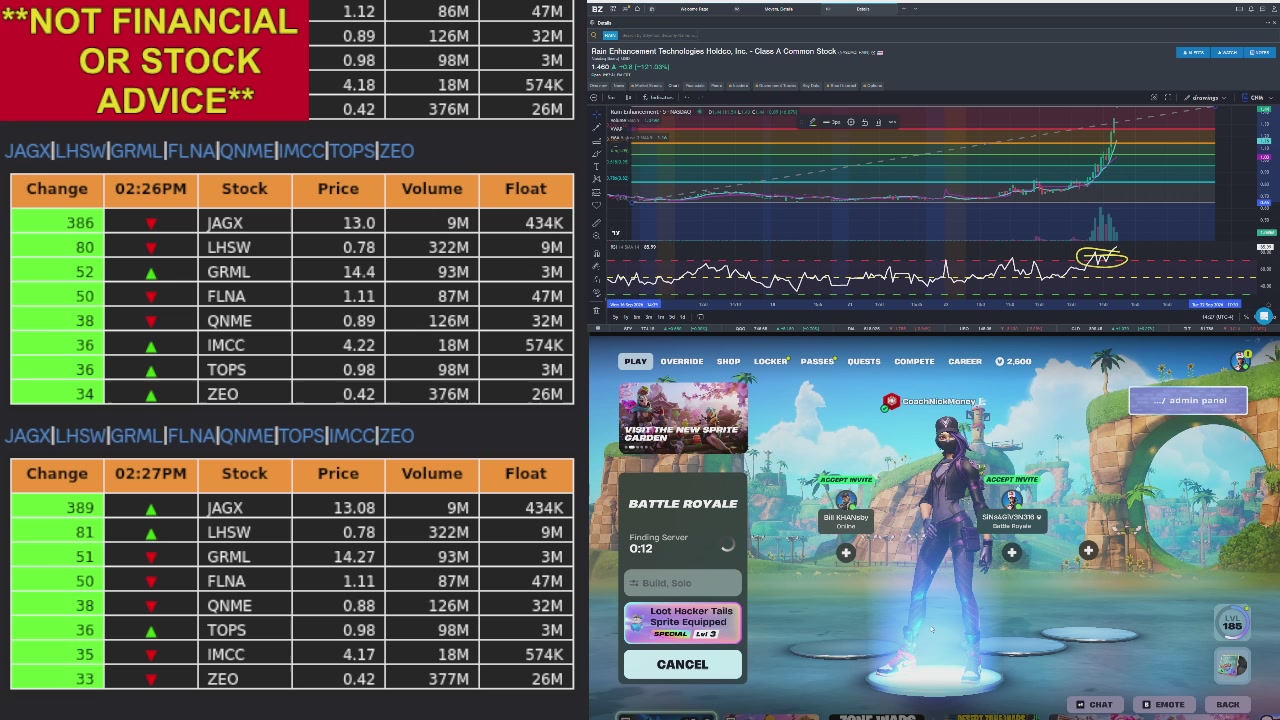Switch to the OVERRIDE tab in Fortnite
Screen dimensions: 1280x720
pyautogui.click(x=682, y=361)
